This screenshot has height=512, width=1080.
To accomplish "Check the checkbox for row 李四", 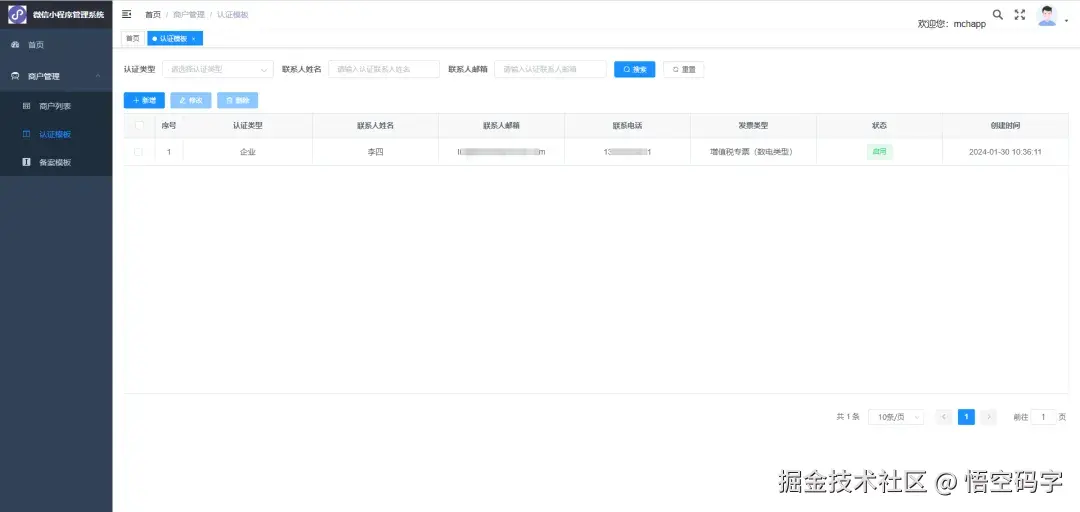I will pos(138,152).
